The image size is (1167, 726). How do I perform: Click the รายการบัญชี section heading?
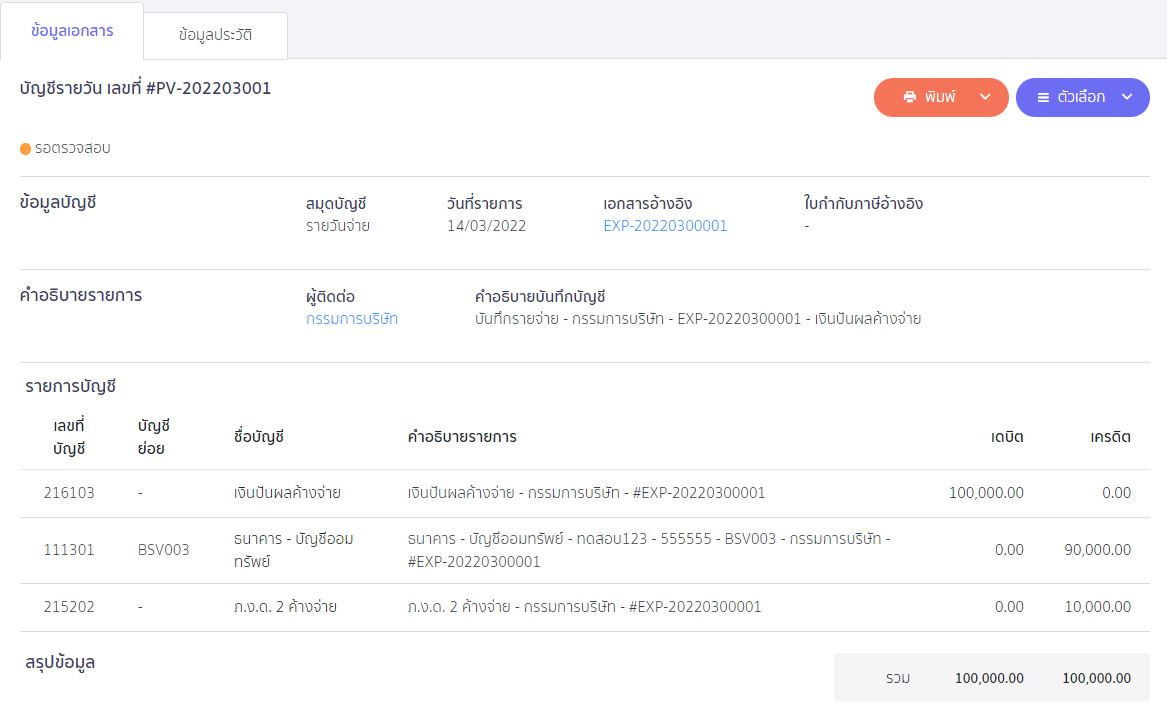tap(71, 386)
